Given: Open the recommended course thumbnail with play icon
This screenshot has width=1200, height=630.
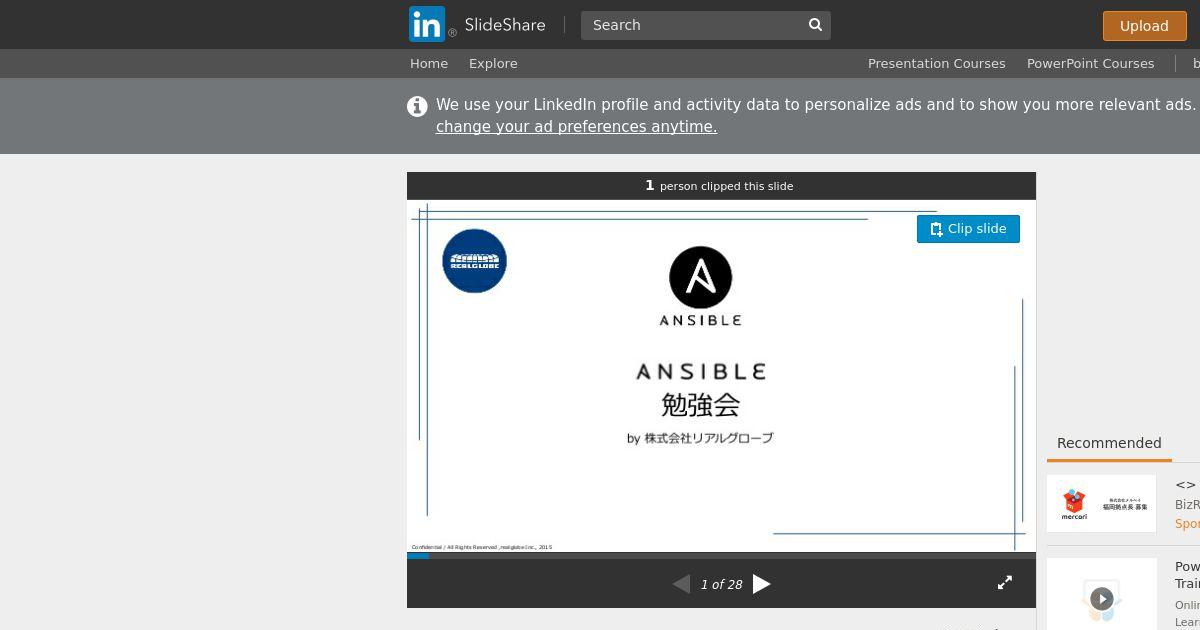Looking at the screenshot, I should click(x=1101, y=594).
